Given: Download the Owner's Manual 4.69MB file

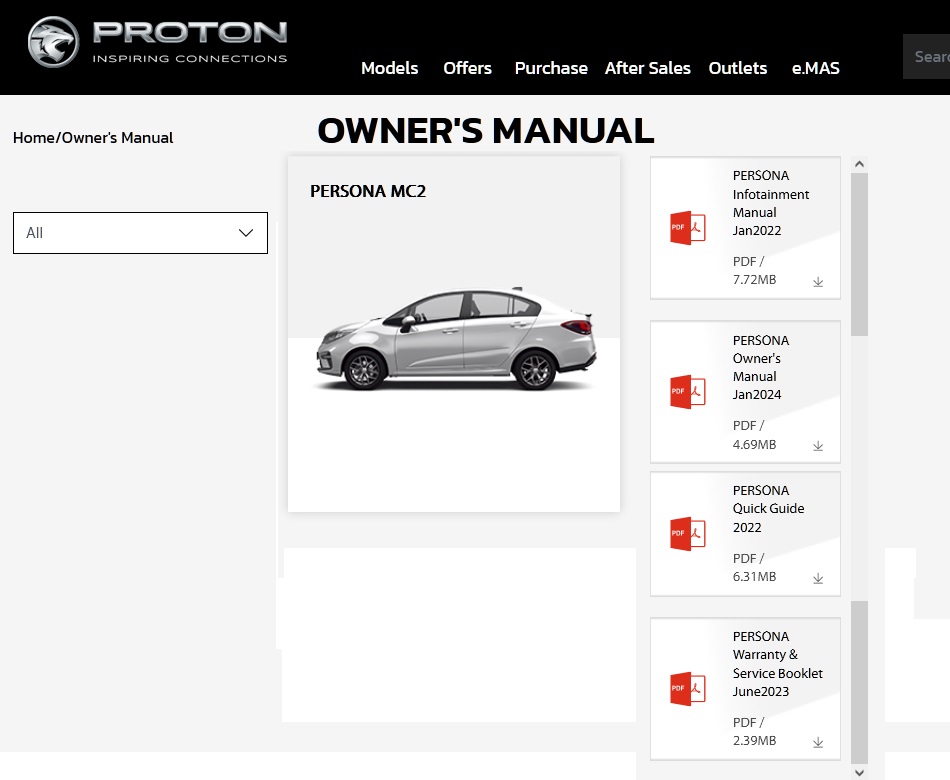Looking at the screenshot, I should tap(818, 446).
